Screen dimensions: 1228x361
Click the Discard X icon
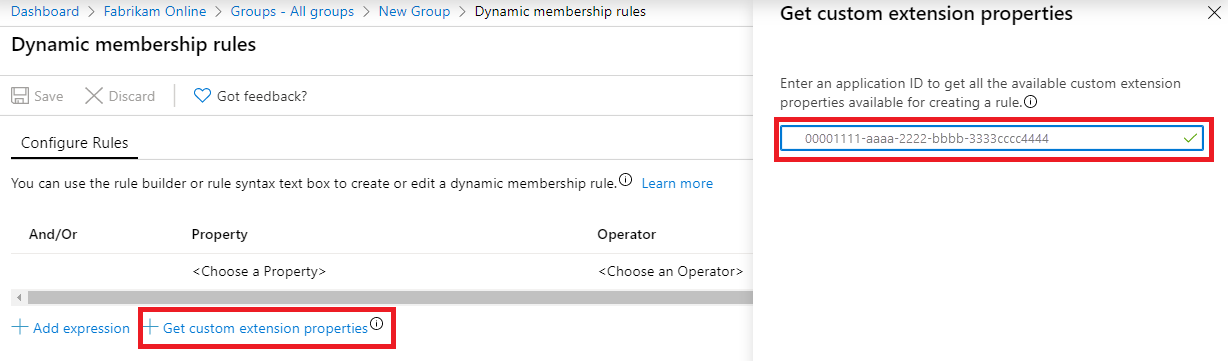coord(94,96)
